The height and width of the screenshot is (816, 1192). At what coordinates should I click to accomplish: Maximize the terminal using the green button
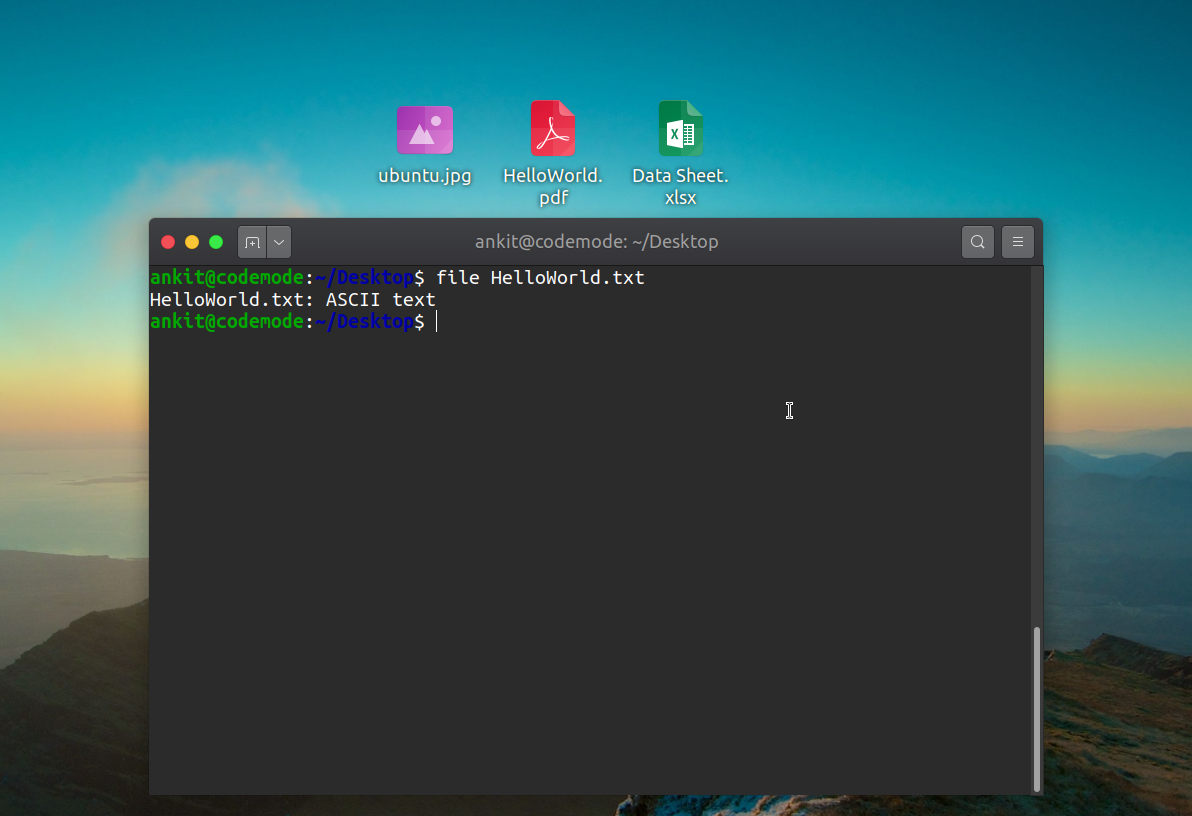tap(216, 242)
